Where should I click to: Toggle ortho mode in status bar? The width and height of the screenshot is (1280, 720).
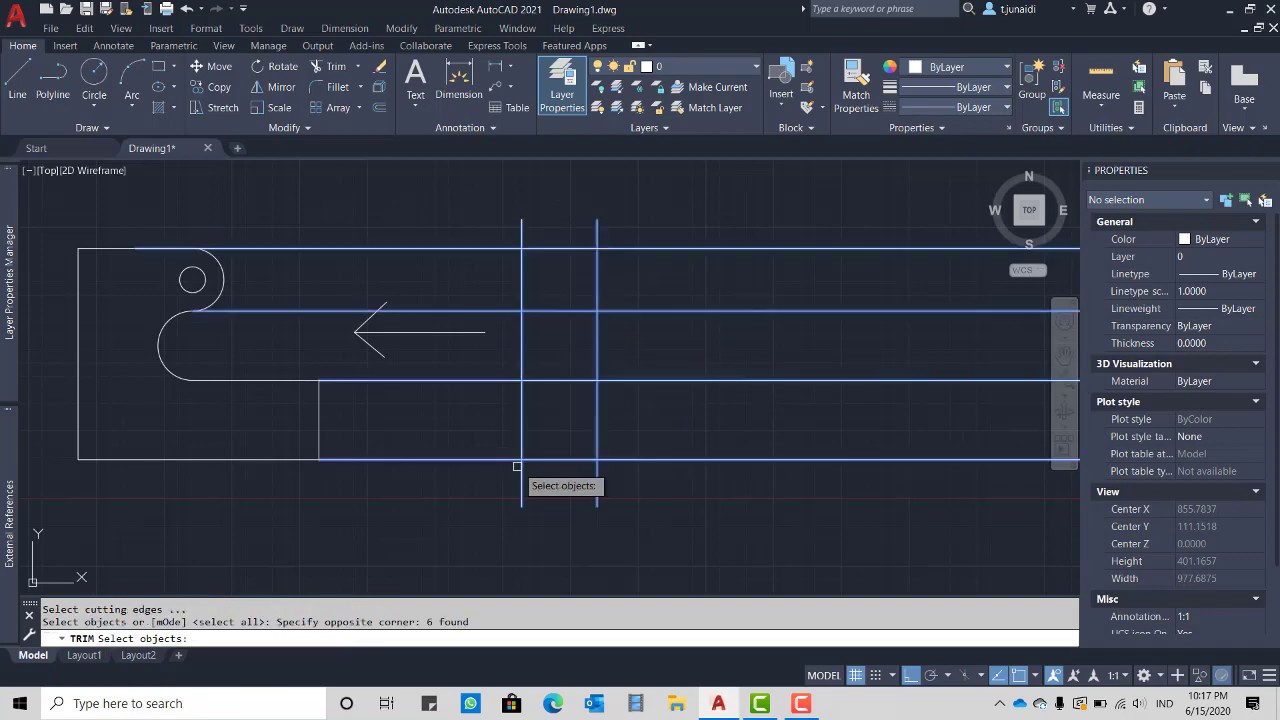coord(910,675)
